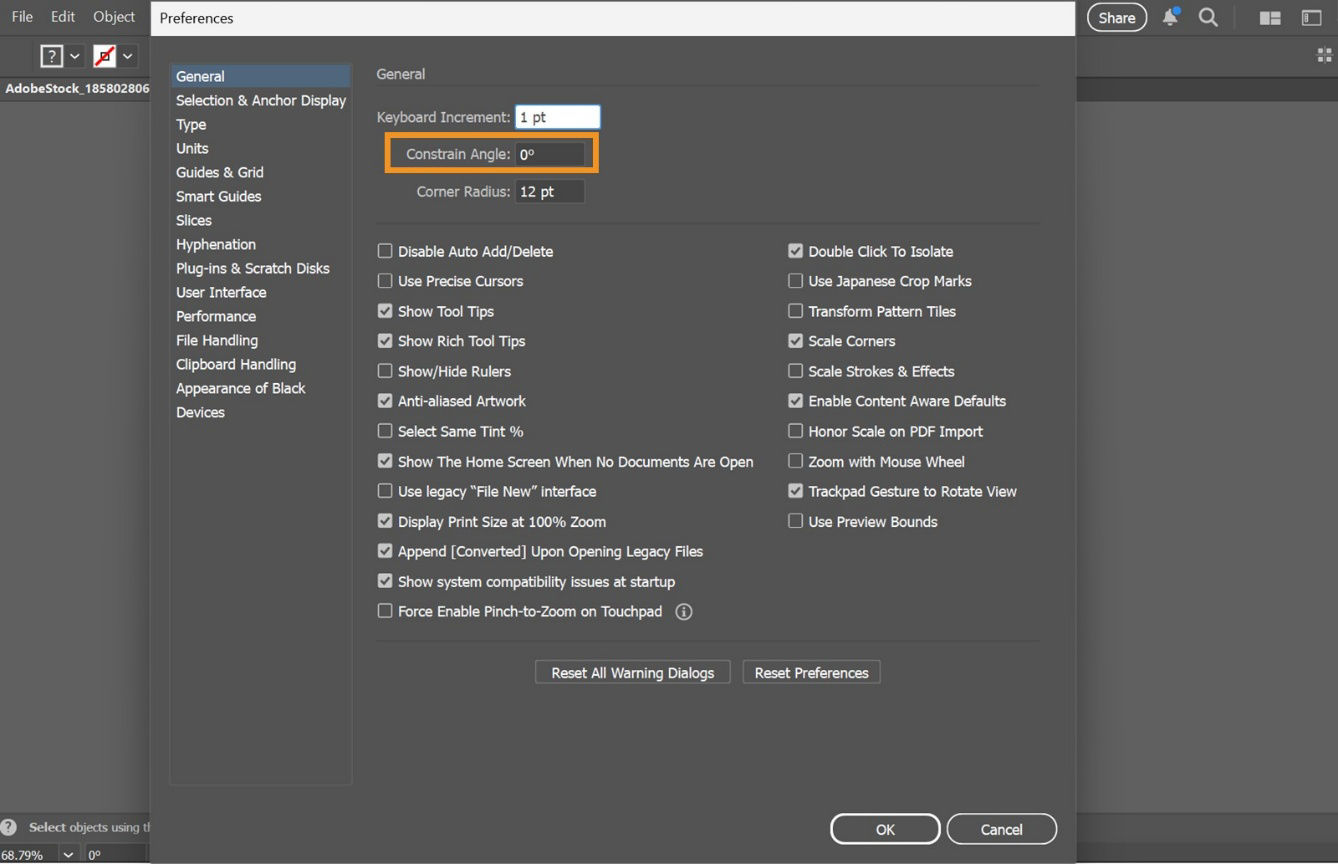Screen dimensions: 1338x864
Task: Switch to the Guides & Grid preferences category
Action: pos(220,172)
